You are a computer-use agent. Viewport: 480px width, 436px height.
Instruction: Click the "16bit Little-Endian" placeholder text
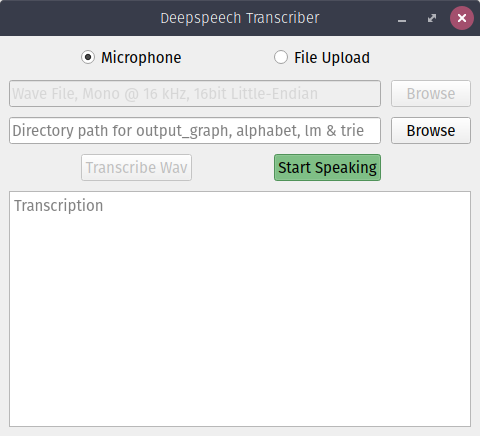tap(256, 94)
